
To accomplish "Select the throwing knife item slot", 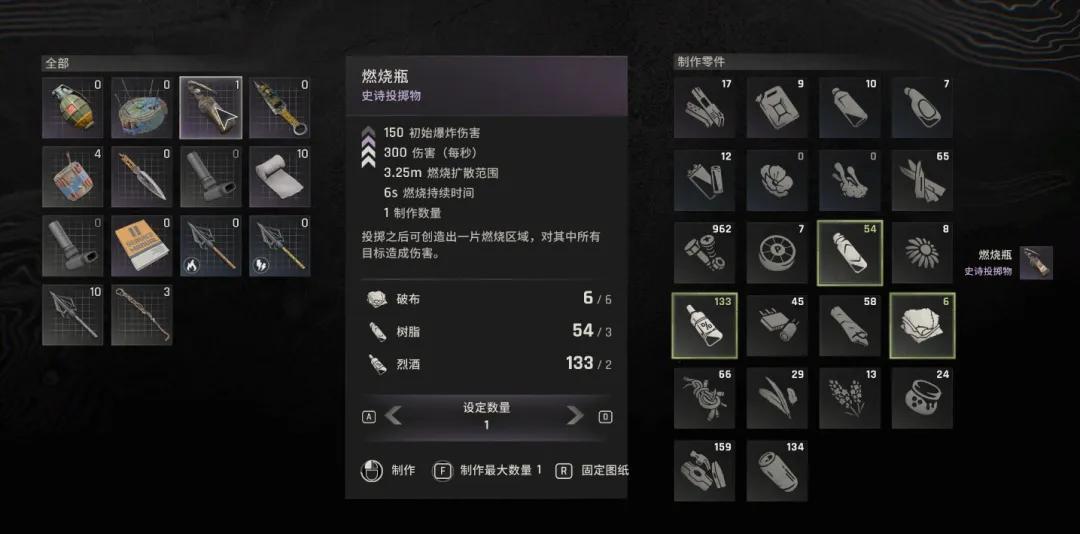I will point(142,176).
